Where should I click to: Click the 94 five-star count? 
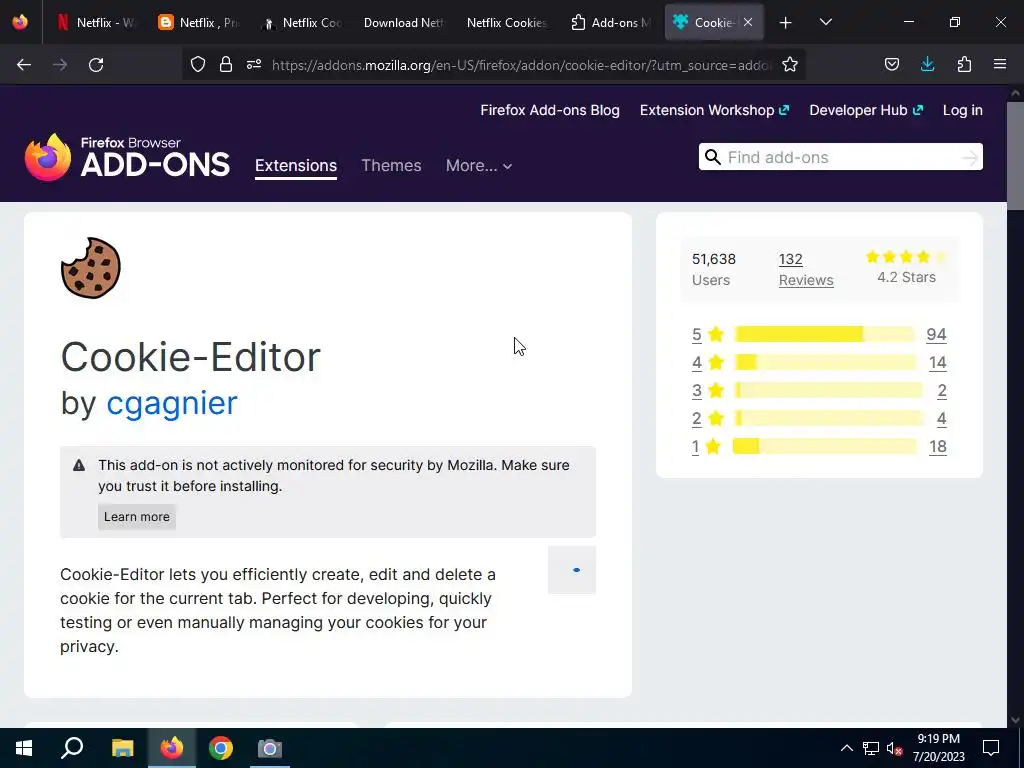[936, 334]
